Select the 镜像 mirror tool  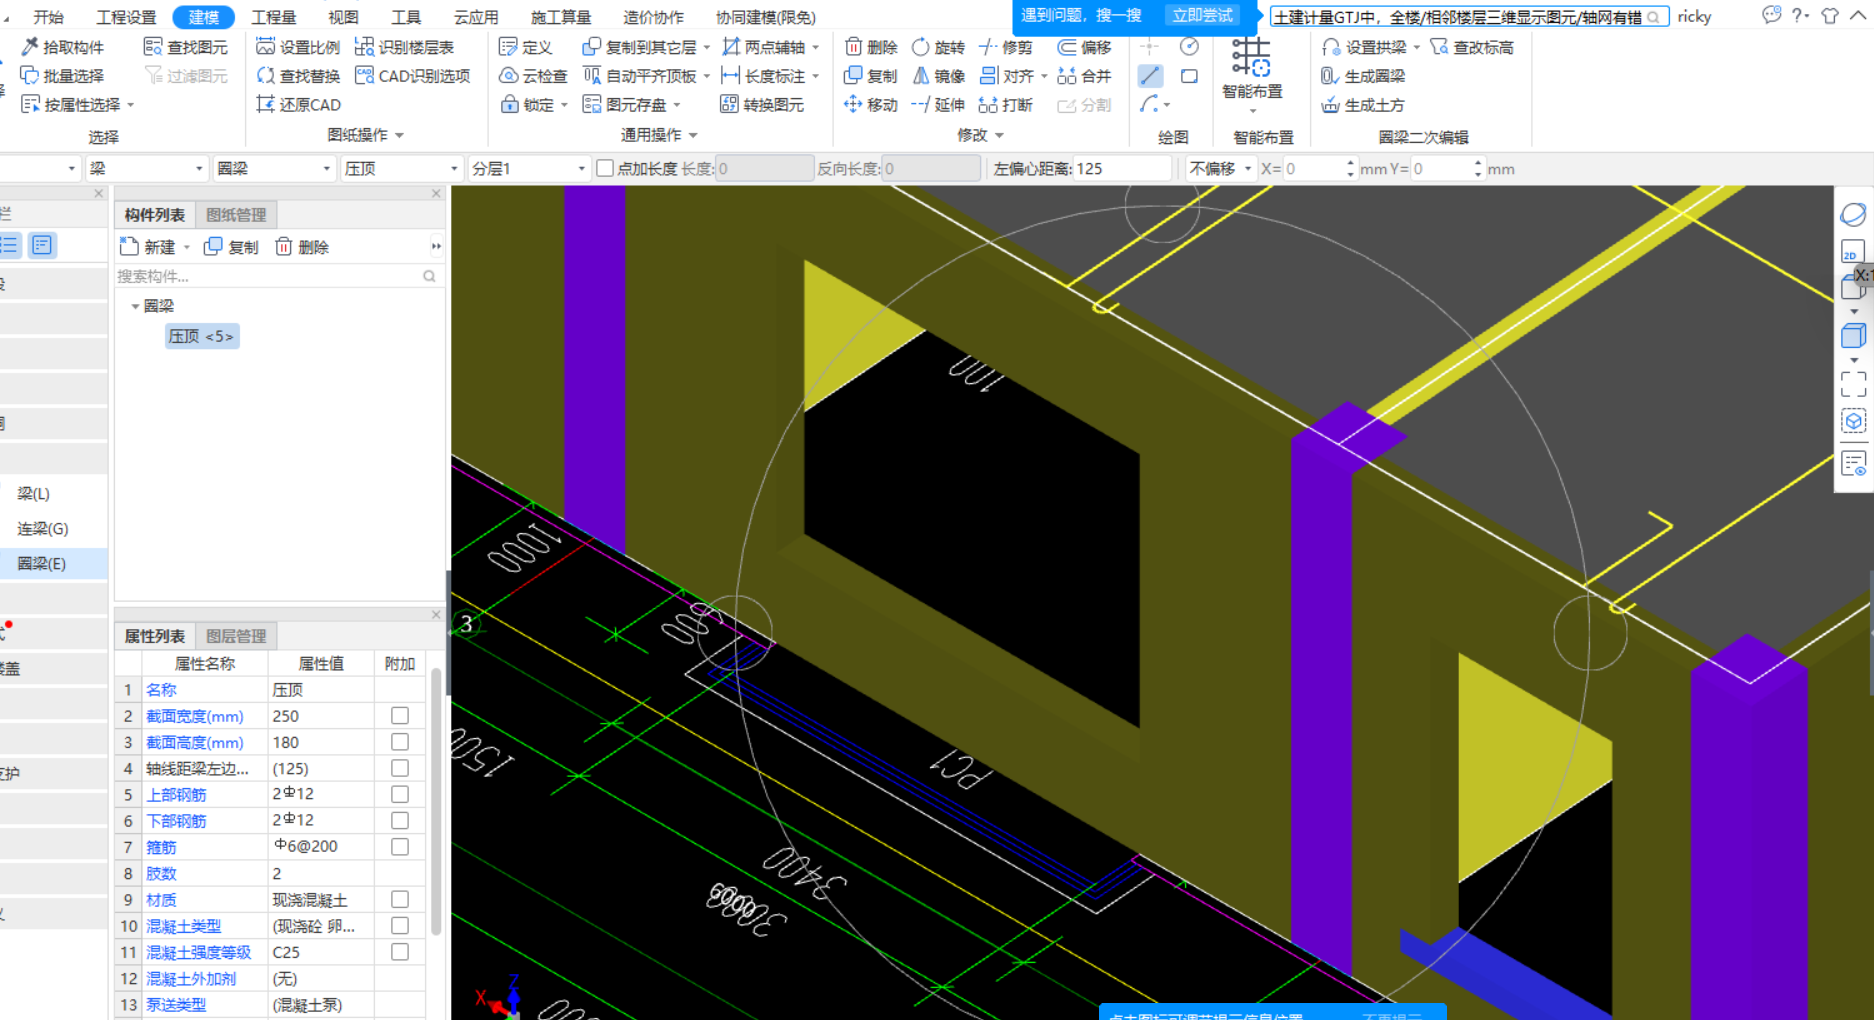click(938, 76)
